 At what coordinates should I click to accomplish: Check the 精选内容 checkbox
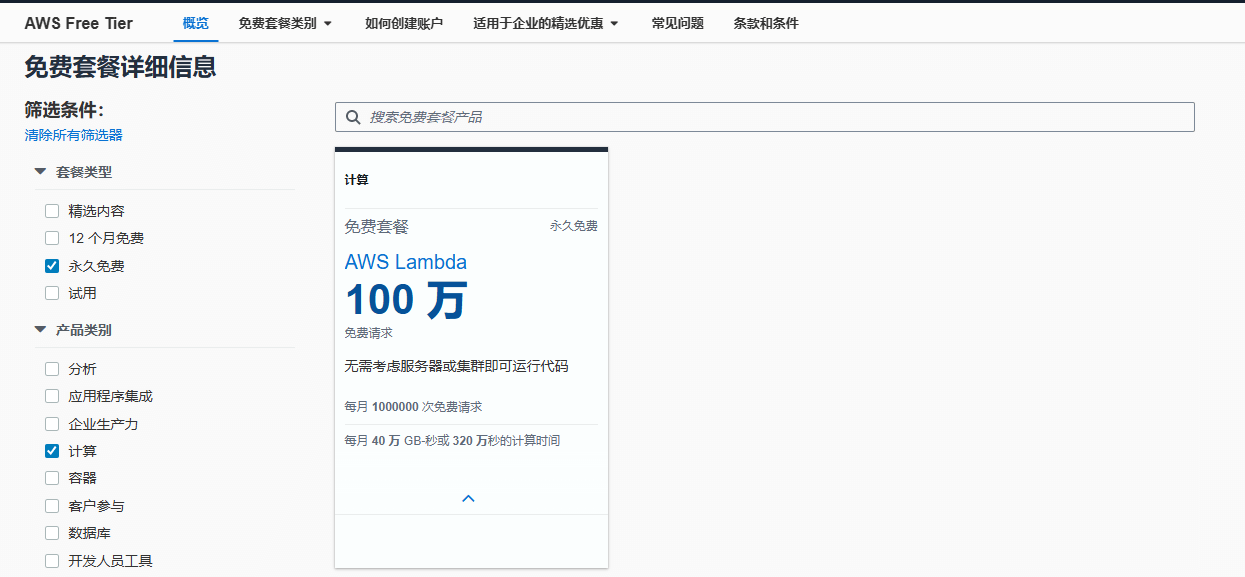(x=52, y=211)
